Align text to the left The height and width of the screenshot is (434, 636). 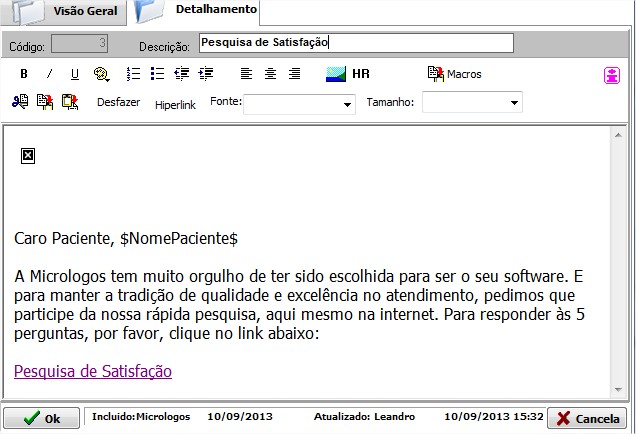pos(246,74)
